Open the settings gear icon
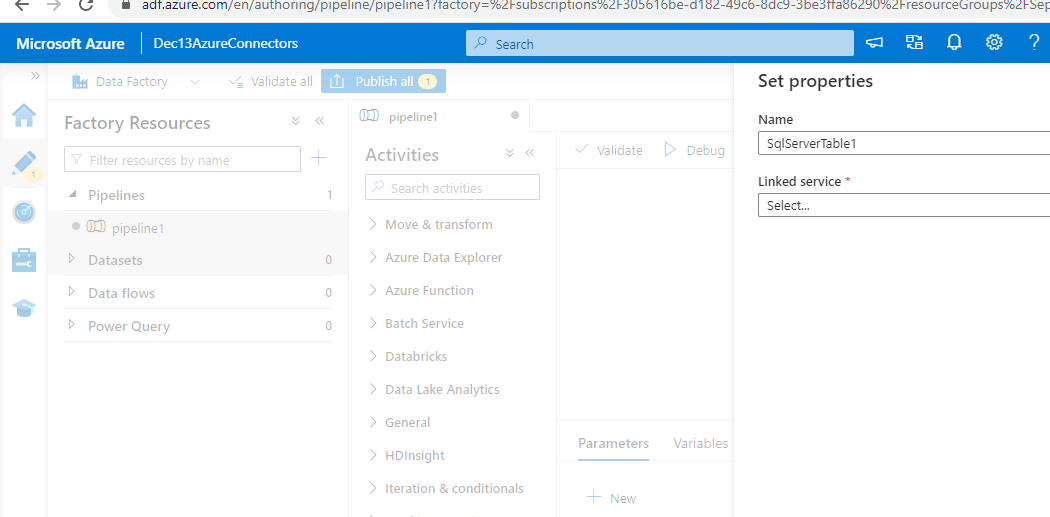 click(x=994, y=43)
